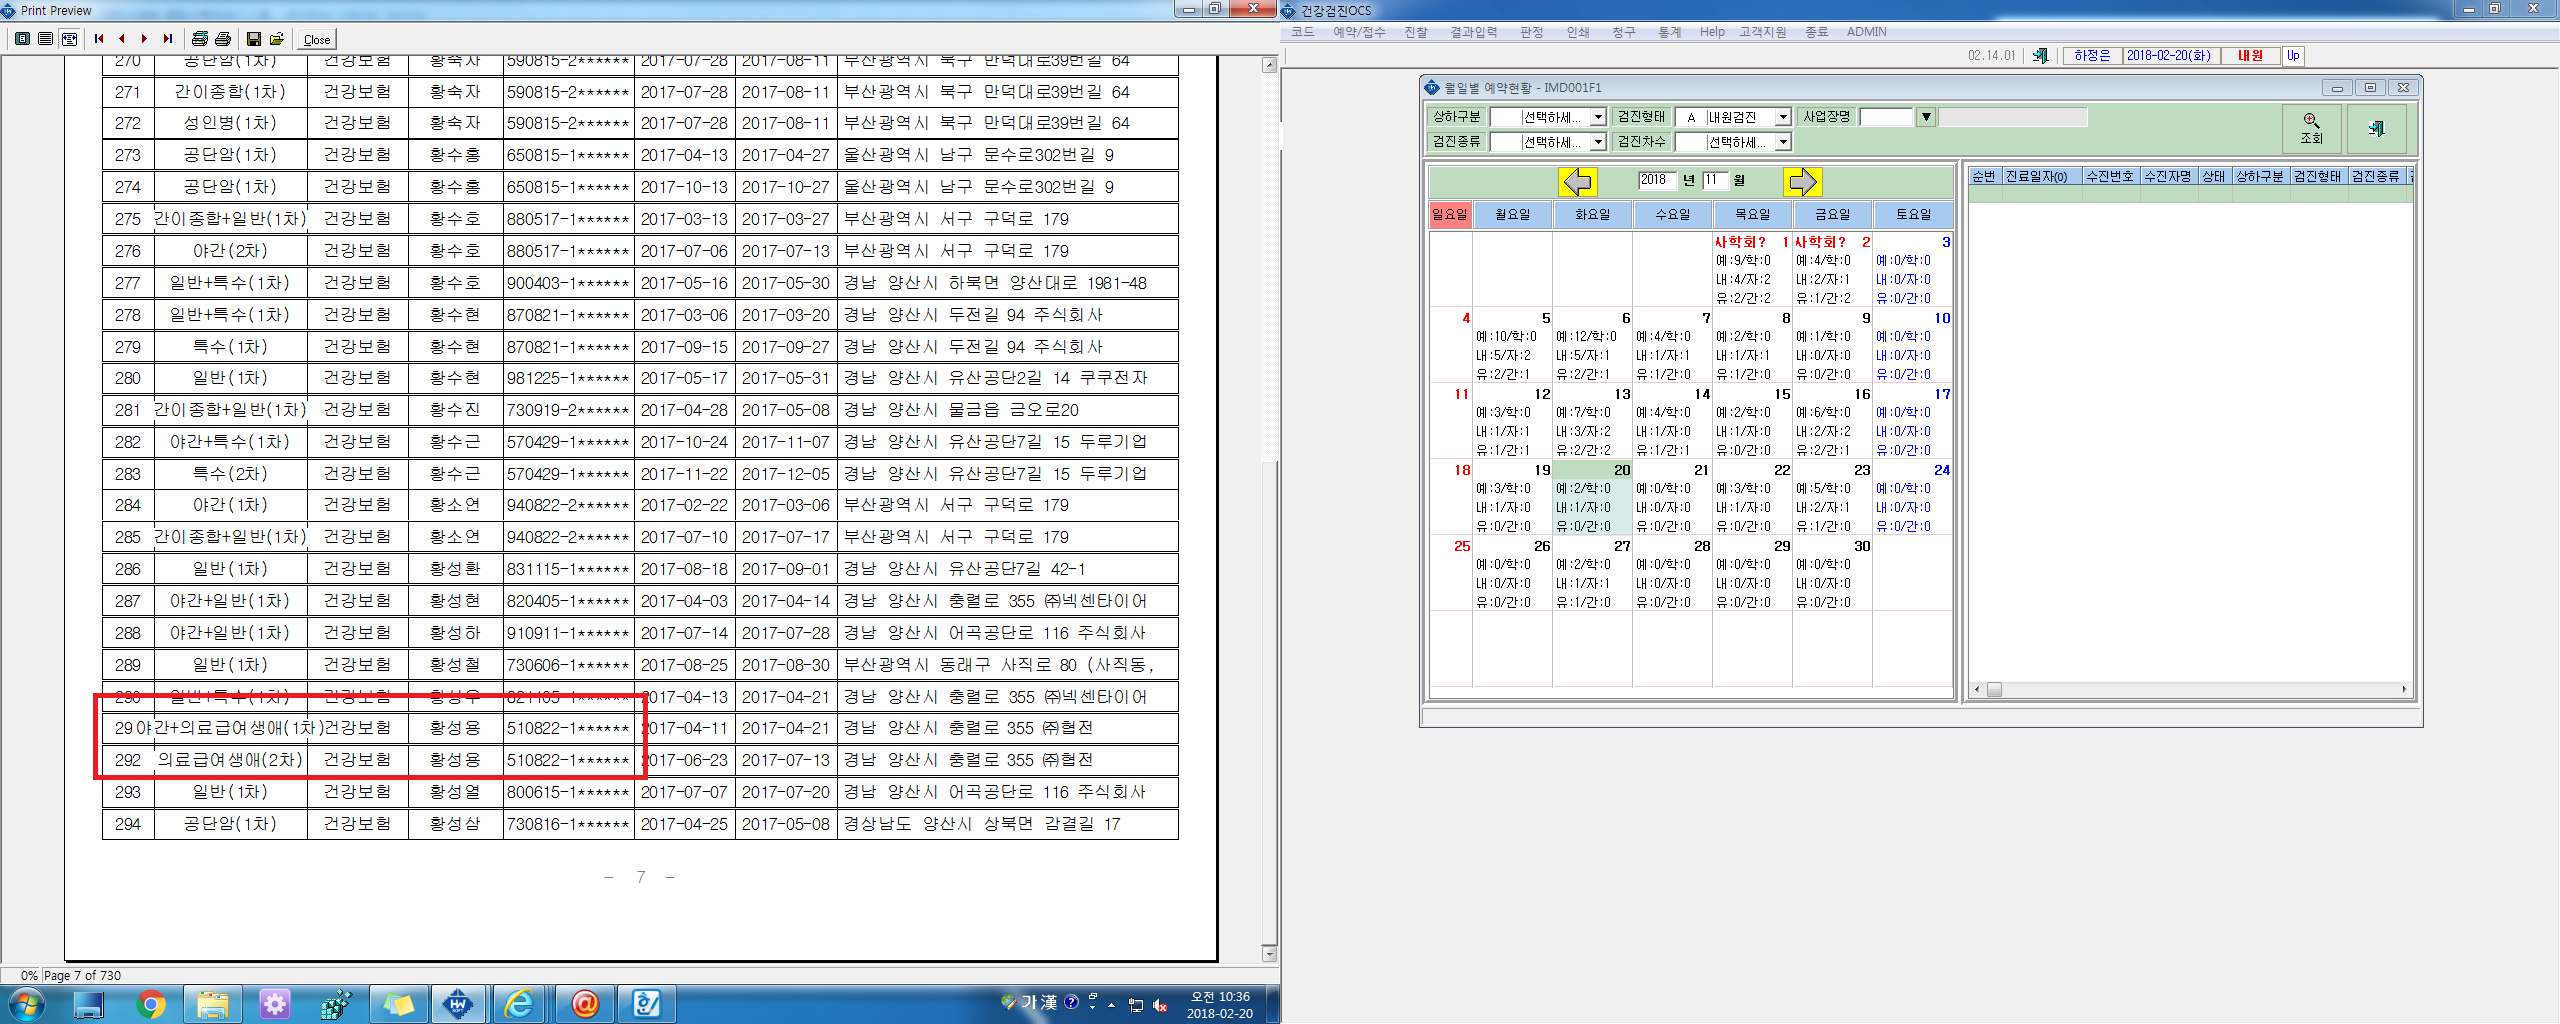This screenshot has width=2560, height=1024.
Task: Select November 20 calendar cell
Action: point(1592,497)
